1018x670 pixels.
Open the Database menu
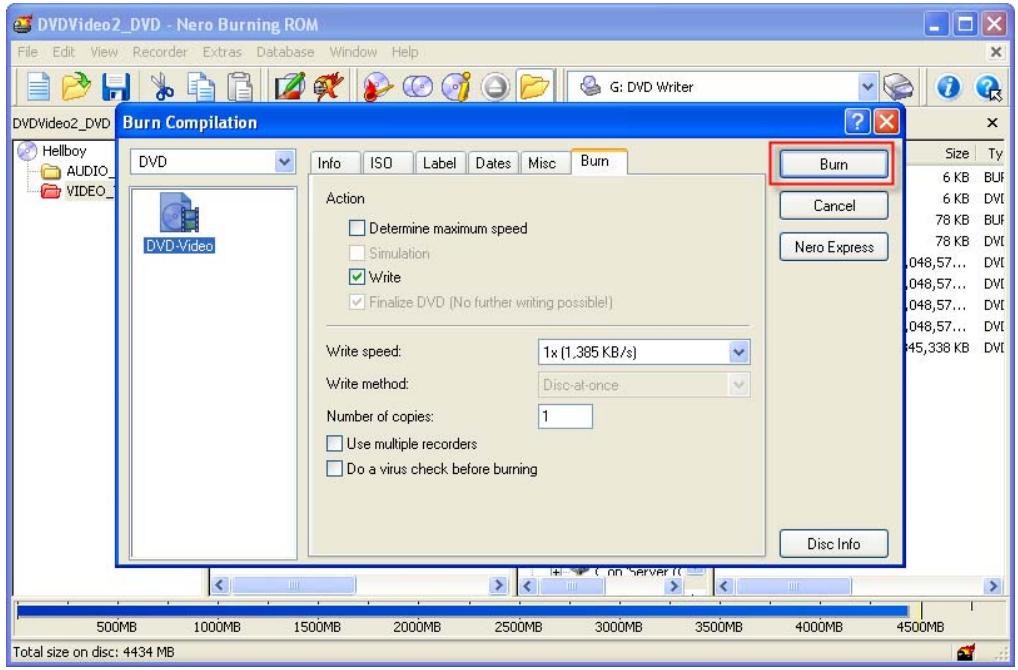pyautogui.click(x=285, y=52)
